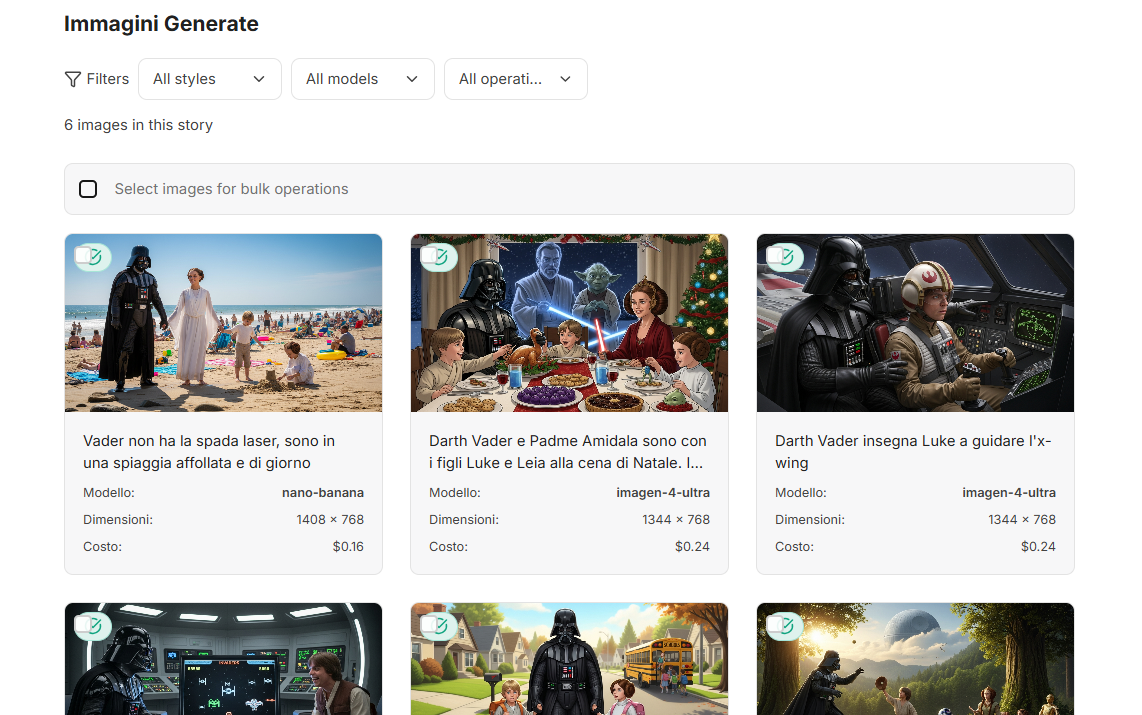Click the green badge on the arcade console image
The image size is (1142, 715).
click(x=95, y=626)
